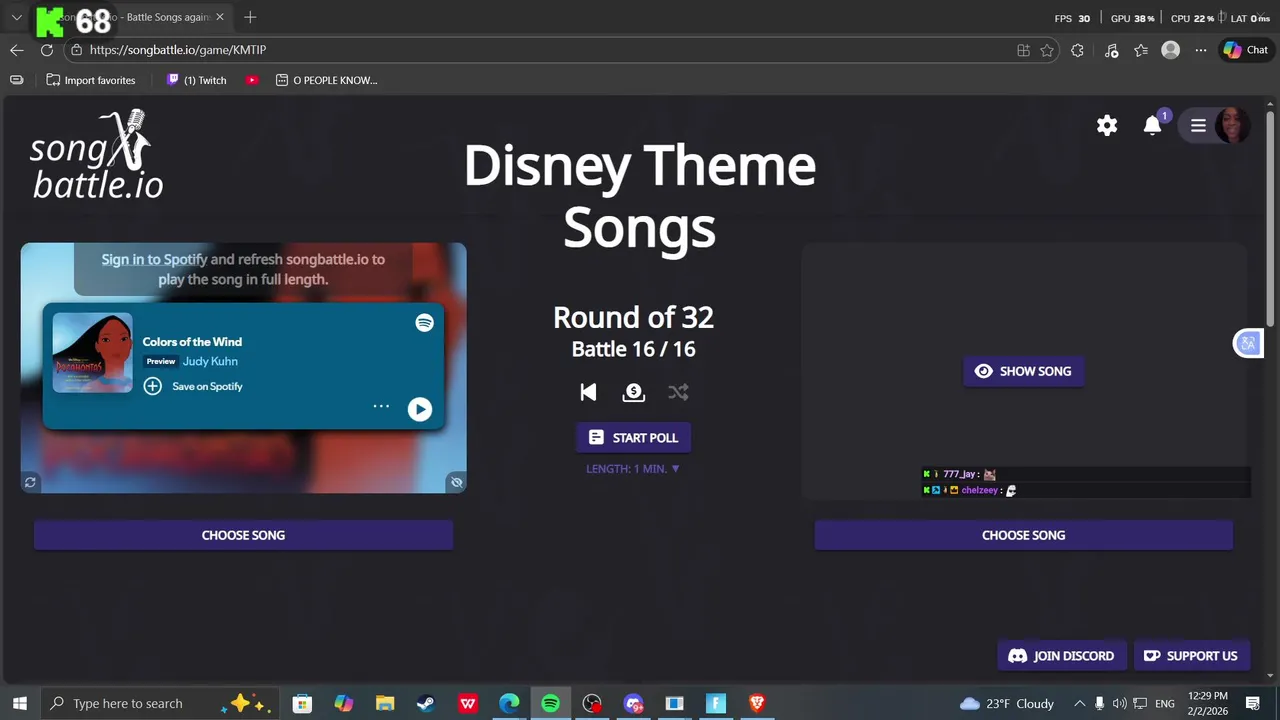Click chat username 777_jay

tap(959, 474)
